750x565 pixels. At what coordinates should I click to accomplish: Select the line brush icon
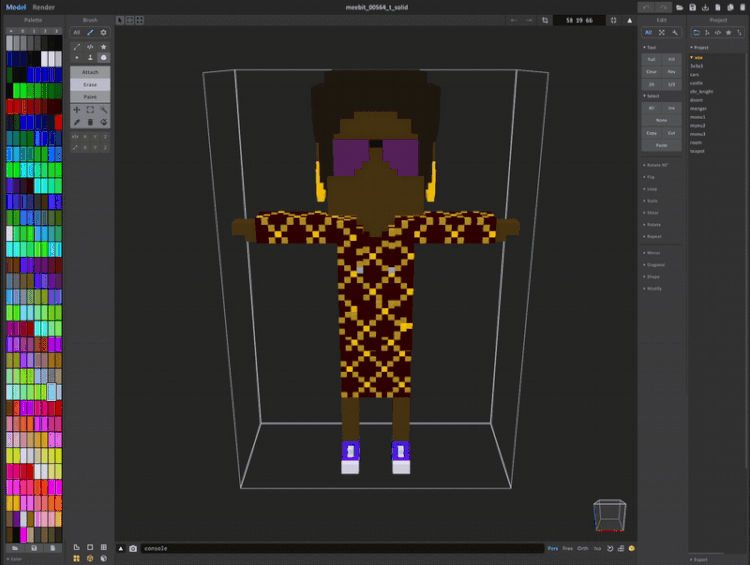77,47
